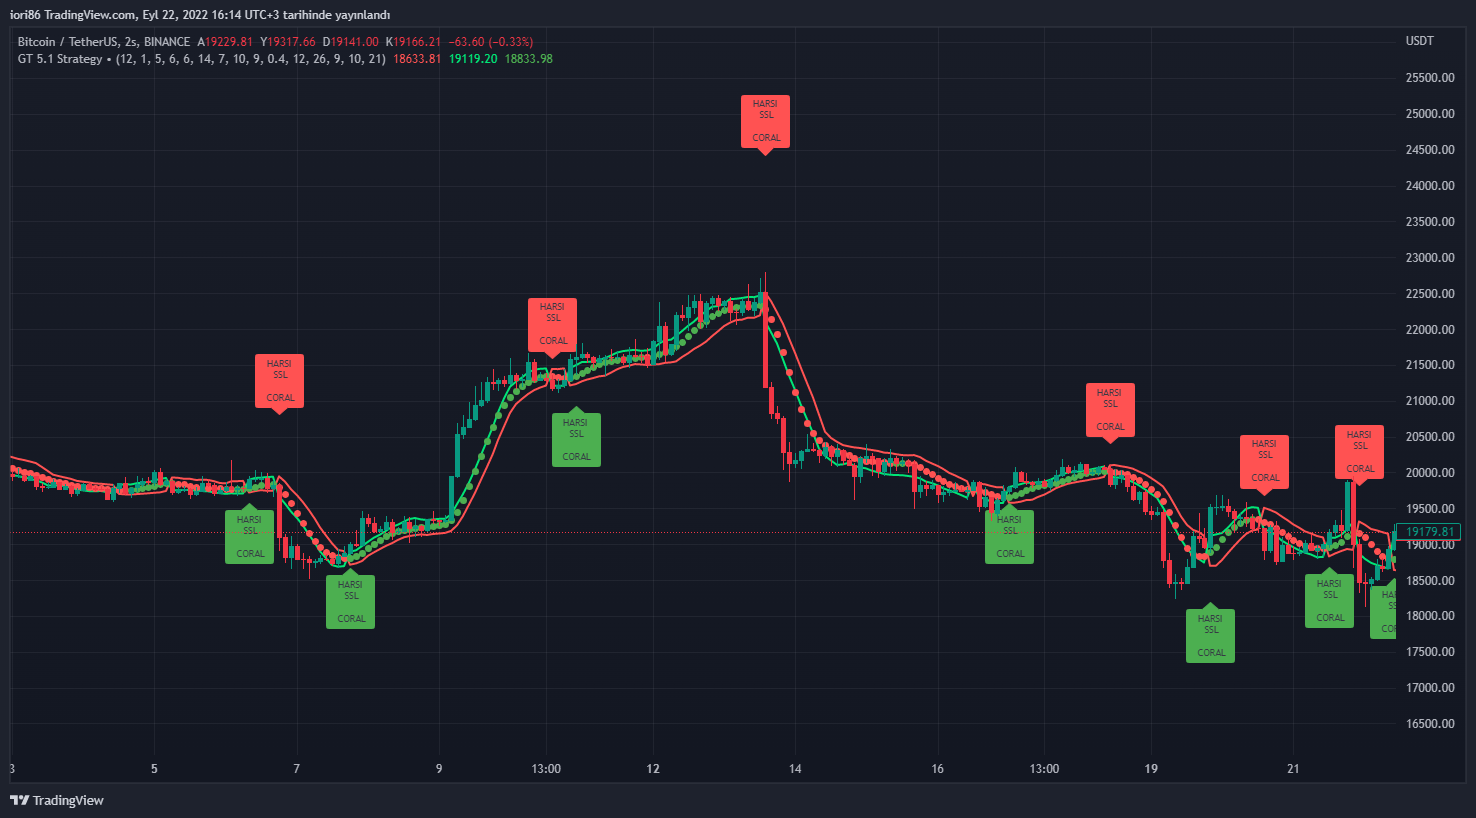Click the green indicator value 19119.20
1476x818 pixels.
tap(473, 59)
